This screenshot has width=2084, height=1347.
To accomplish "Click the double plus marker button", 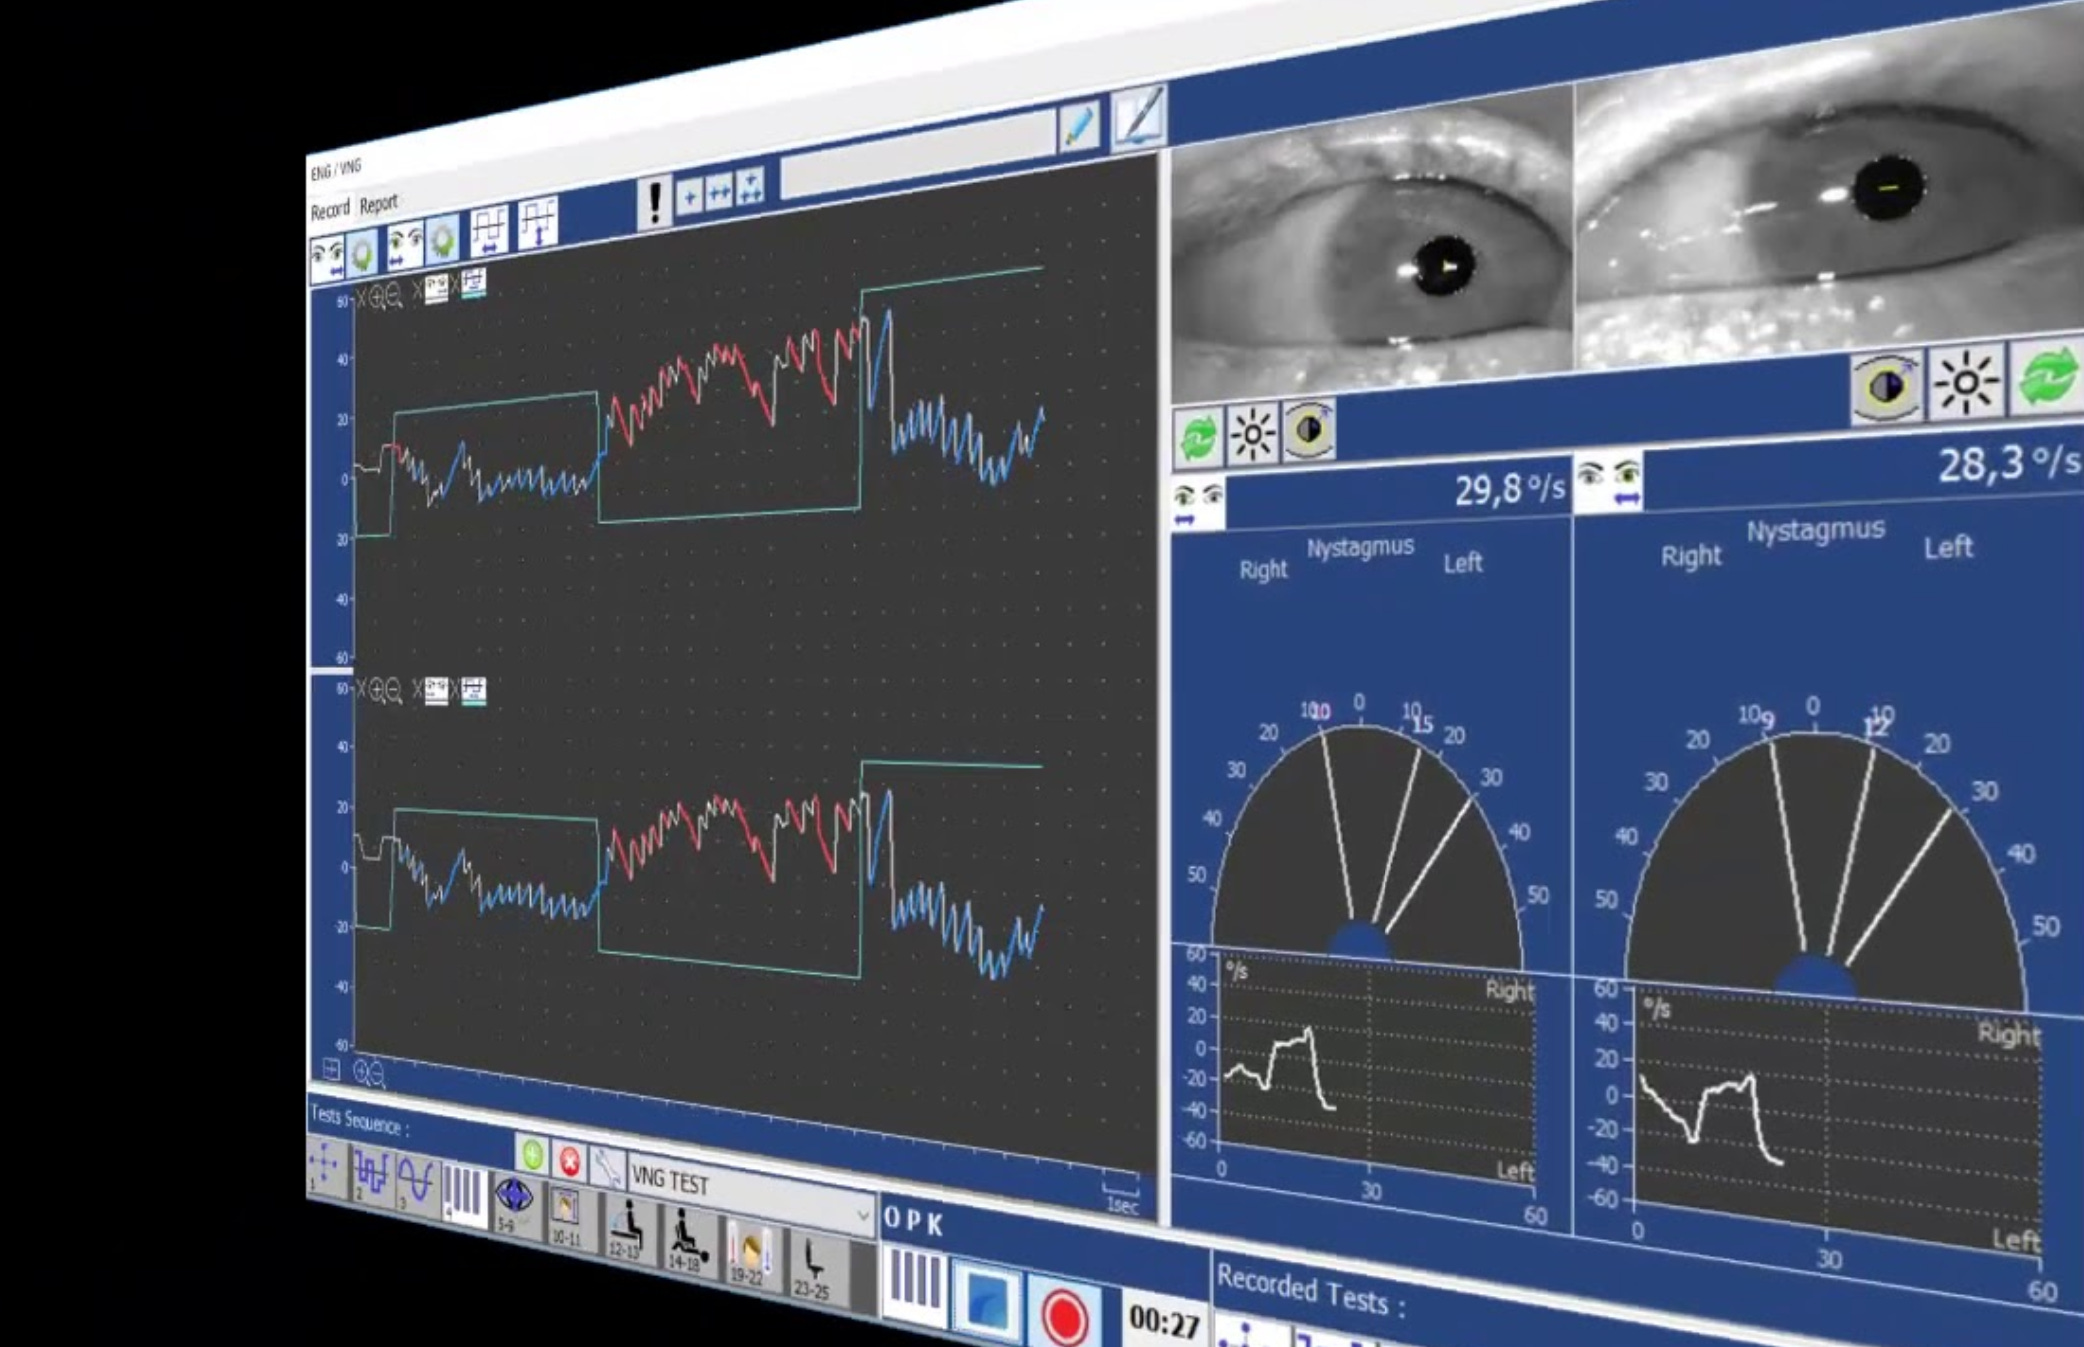I will click(x=719, y=192).
